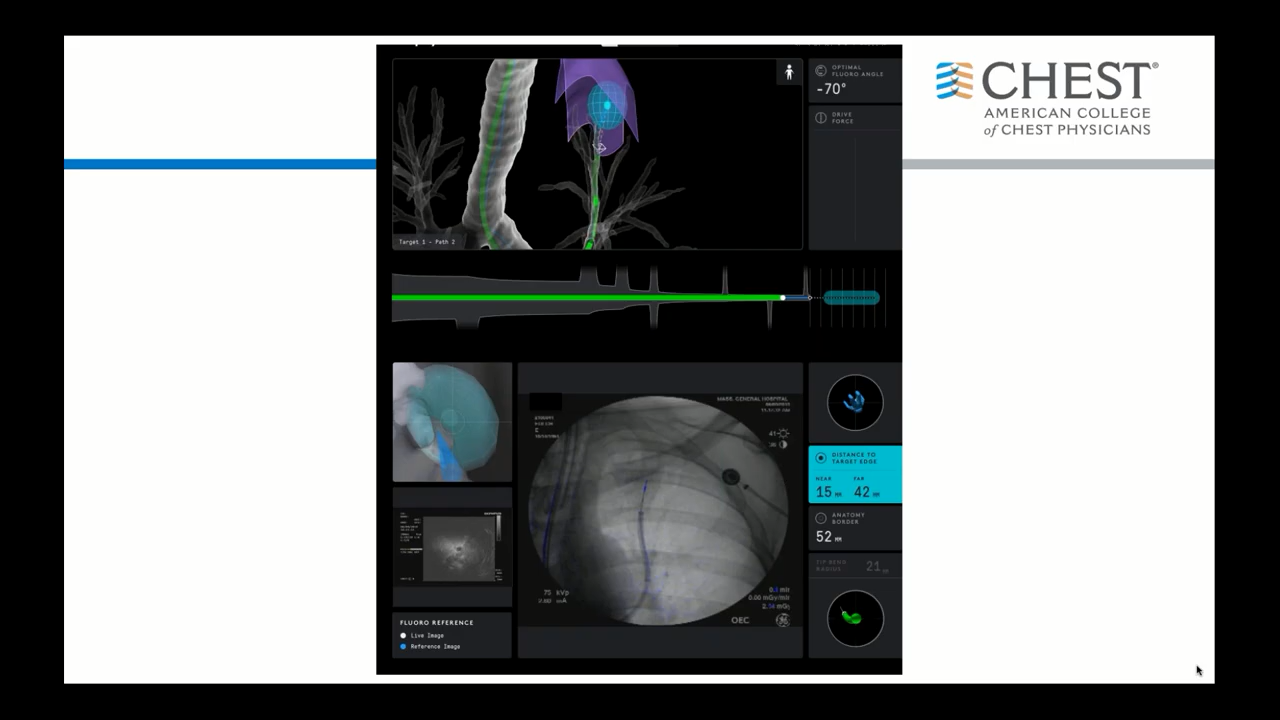
Task: Click the human figure orientation icon
Action: click(789, 72)
